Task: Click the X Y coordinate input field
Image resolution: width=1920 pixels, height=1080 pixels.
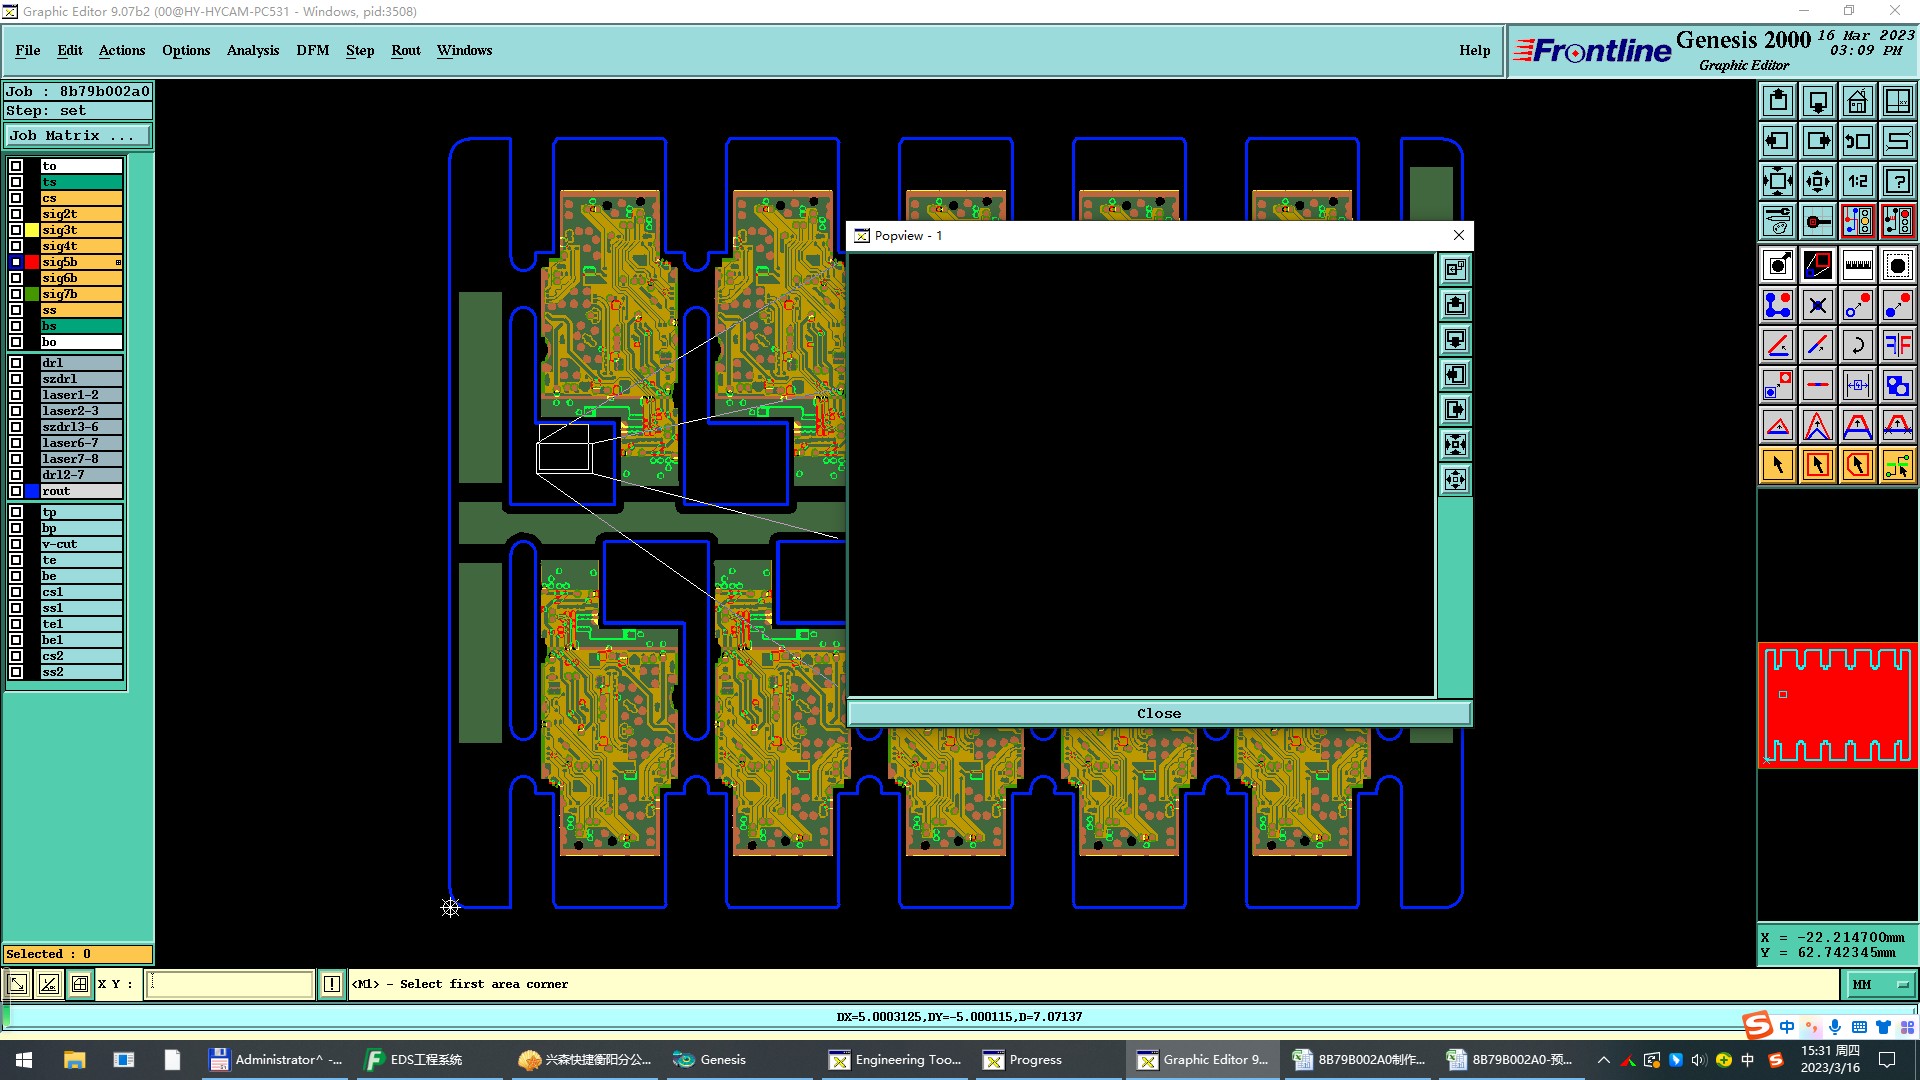Action: 230,985
